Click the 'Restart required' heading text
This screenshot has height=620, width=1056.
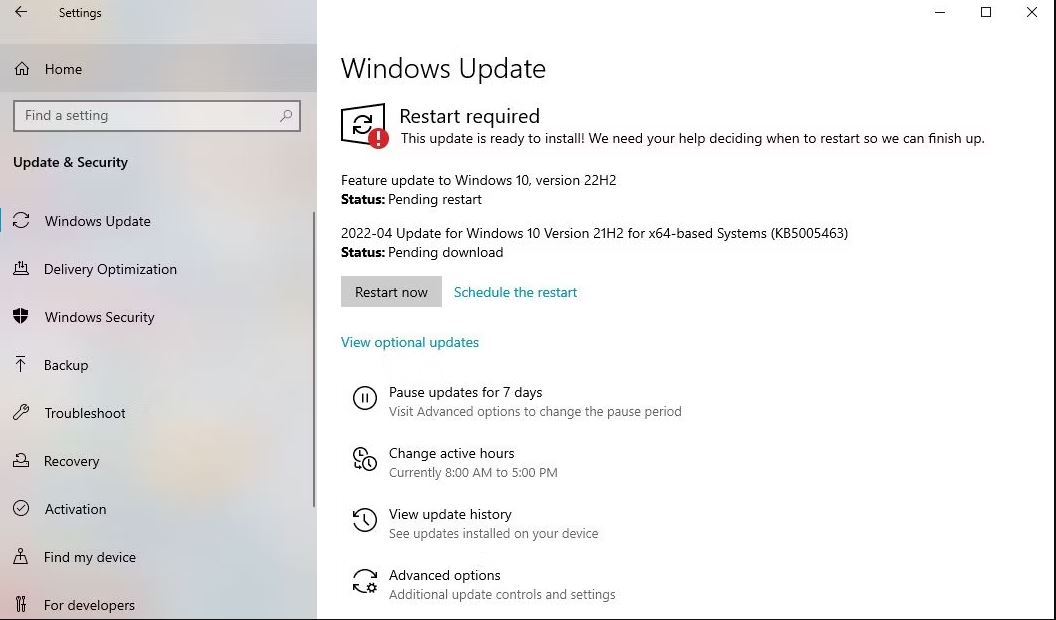469,116
